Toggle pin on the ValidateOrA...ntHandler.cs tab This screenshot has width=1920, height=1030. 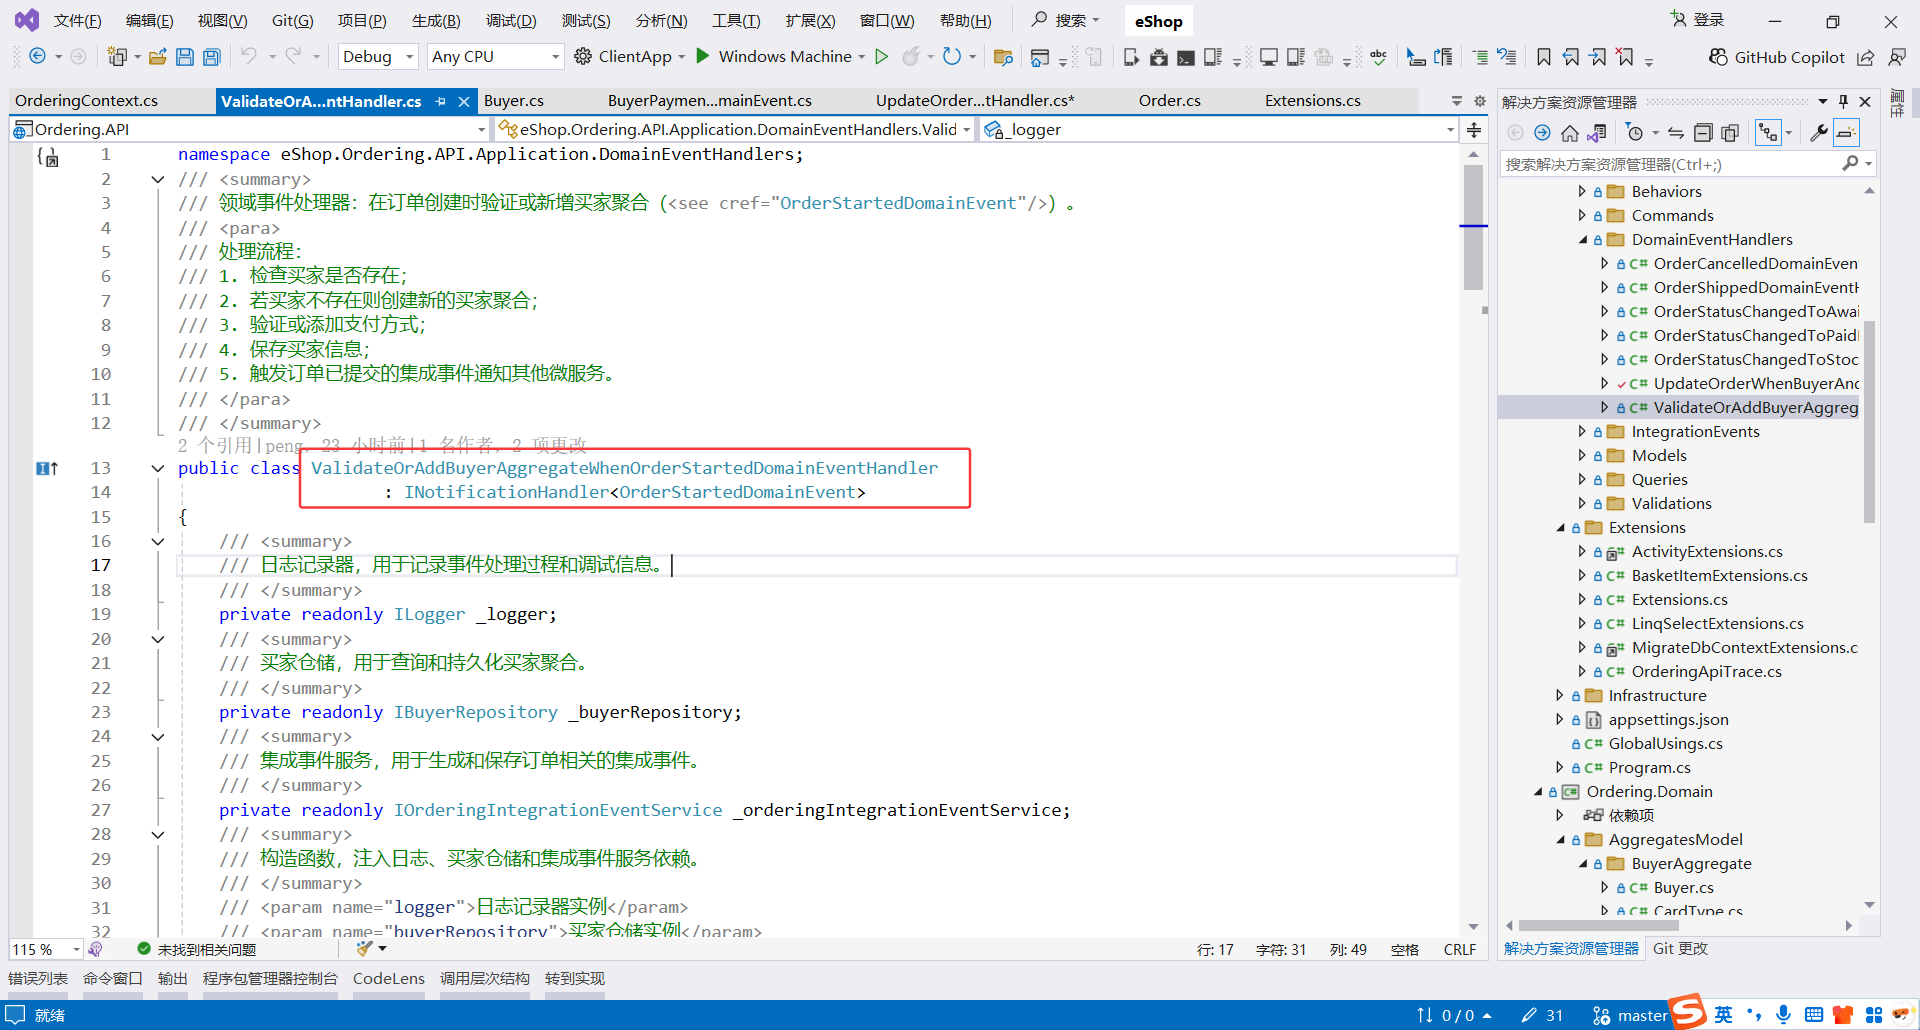(441, 101)
